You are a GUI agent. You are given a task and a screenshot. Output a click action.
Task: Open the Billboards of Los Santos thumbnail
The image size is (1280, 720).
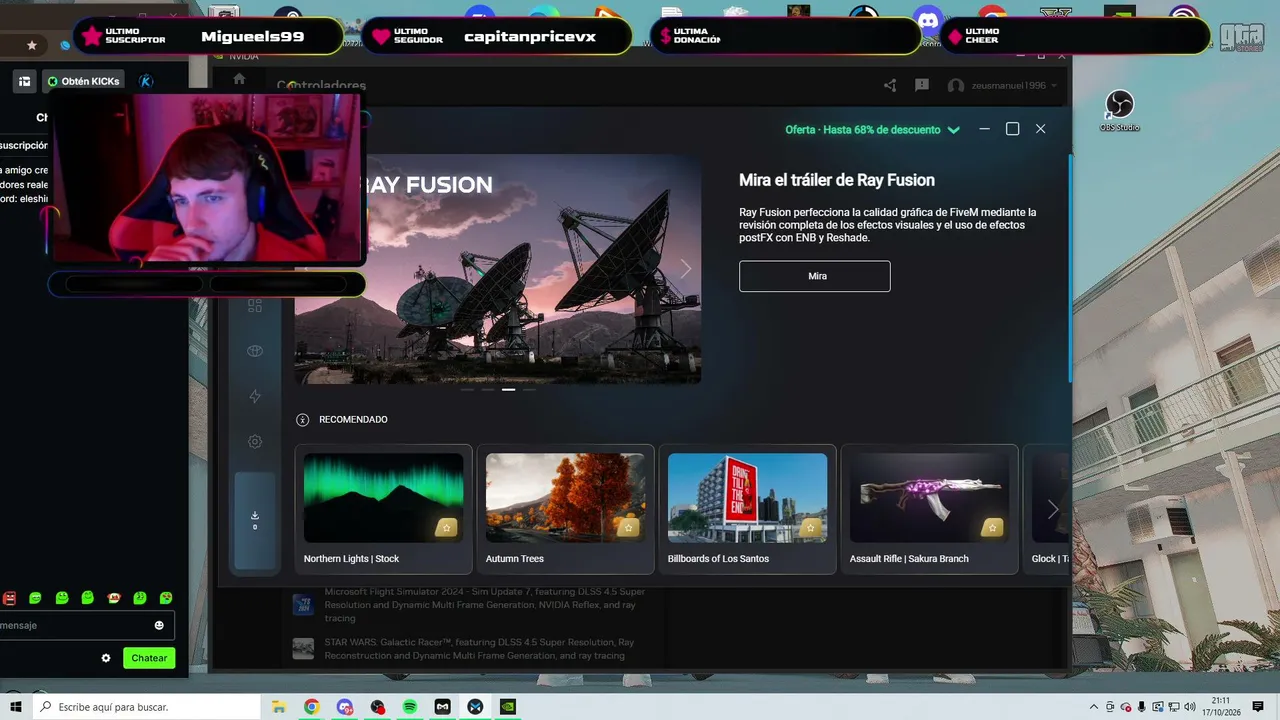[x=748, y=498]
